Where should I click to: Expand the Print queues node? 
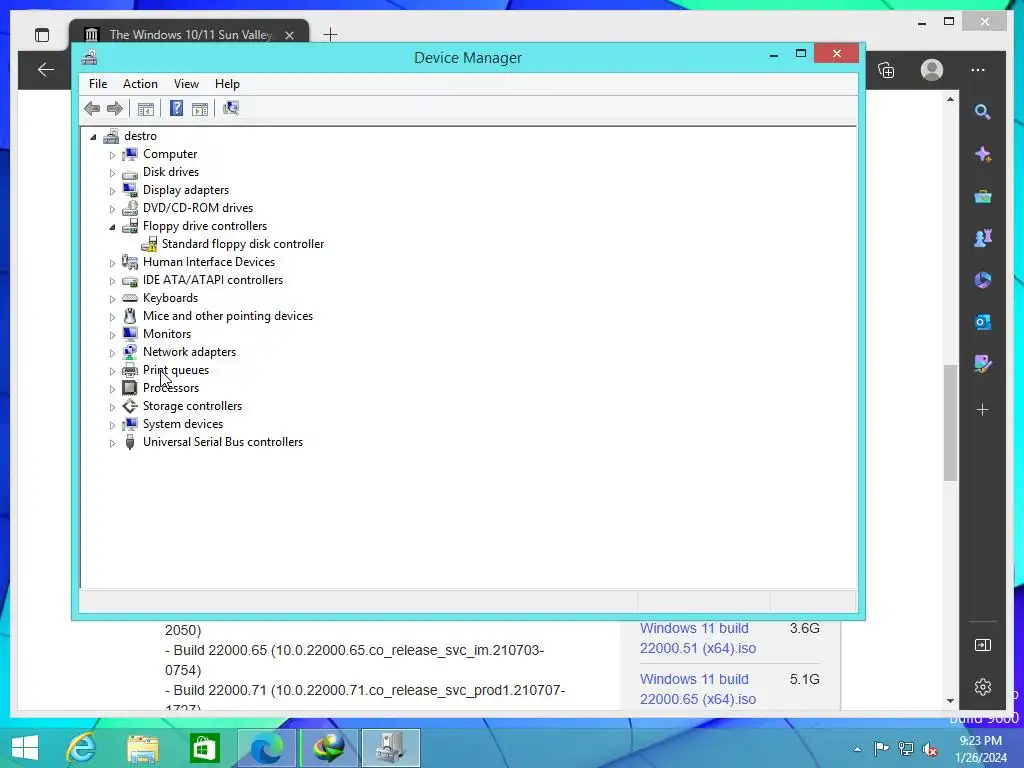pos(112,372)
